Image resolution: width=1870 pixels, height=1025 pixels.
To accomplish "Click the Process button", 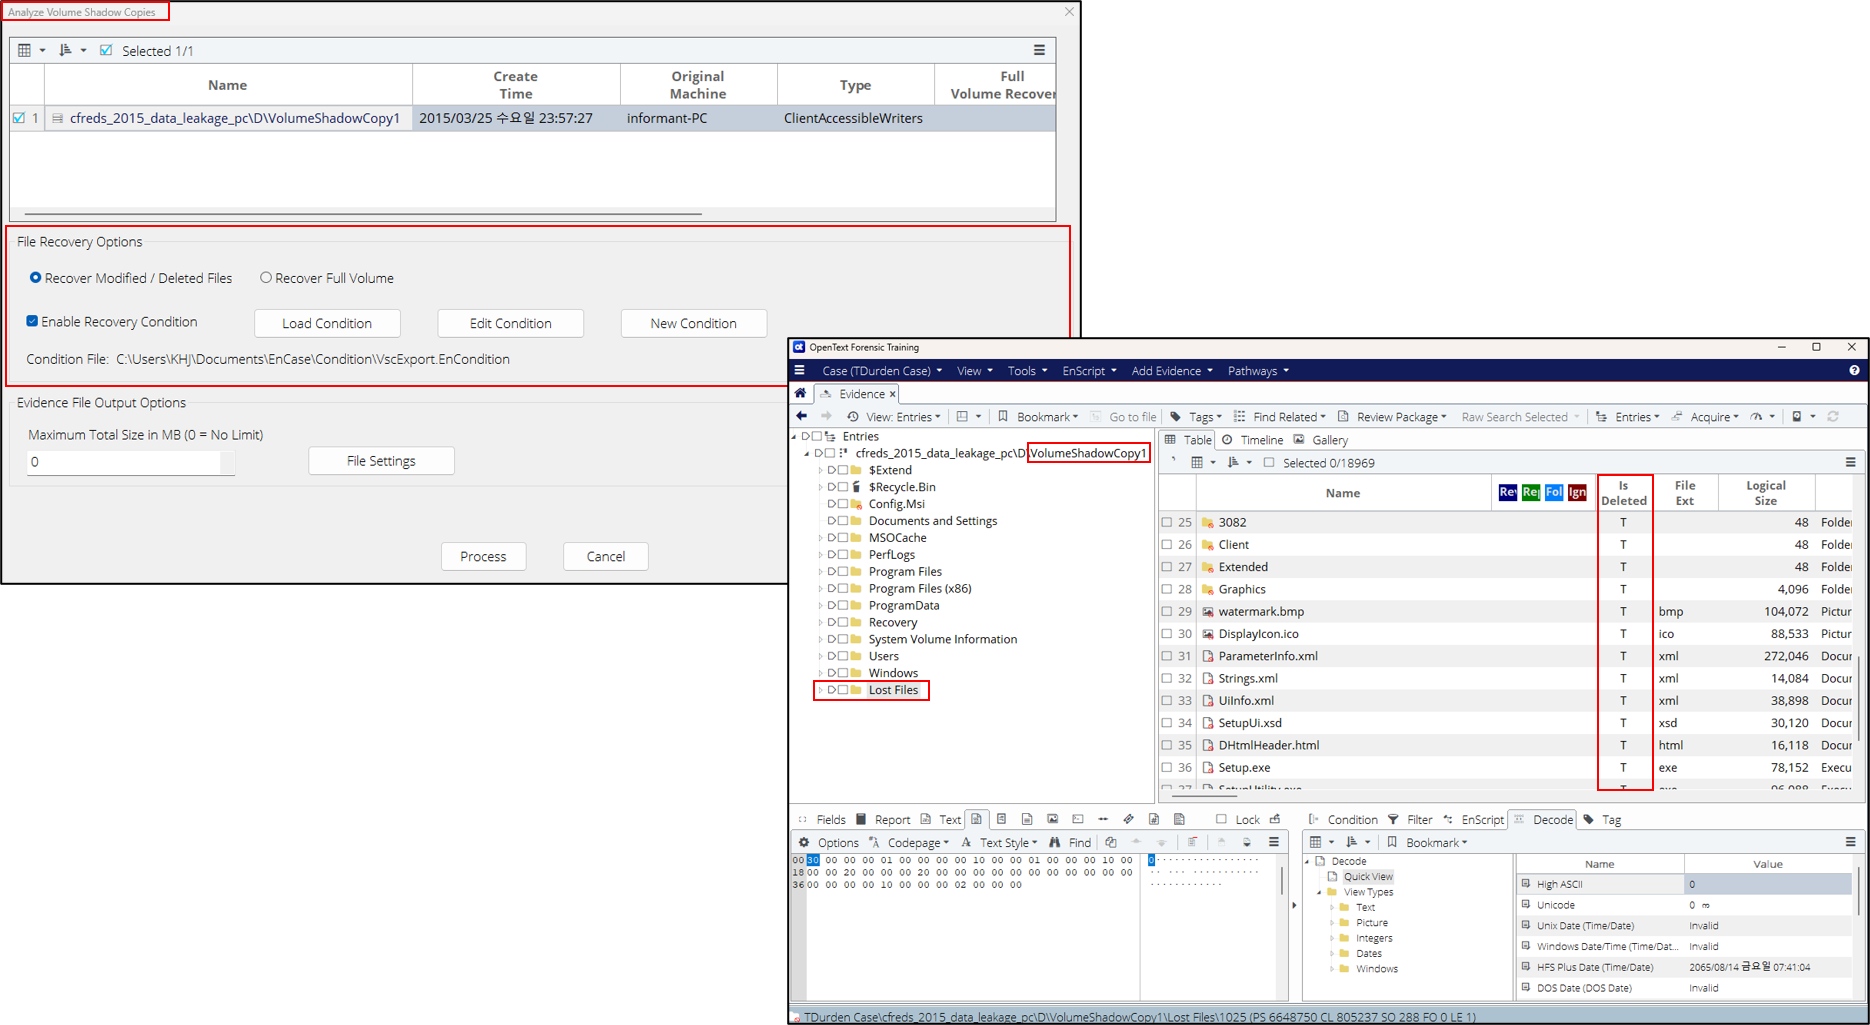I will tap(483, 556).
